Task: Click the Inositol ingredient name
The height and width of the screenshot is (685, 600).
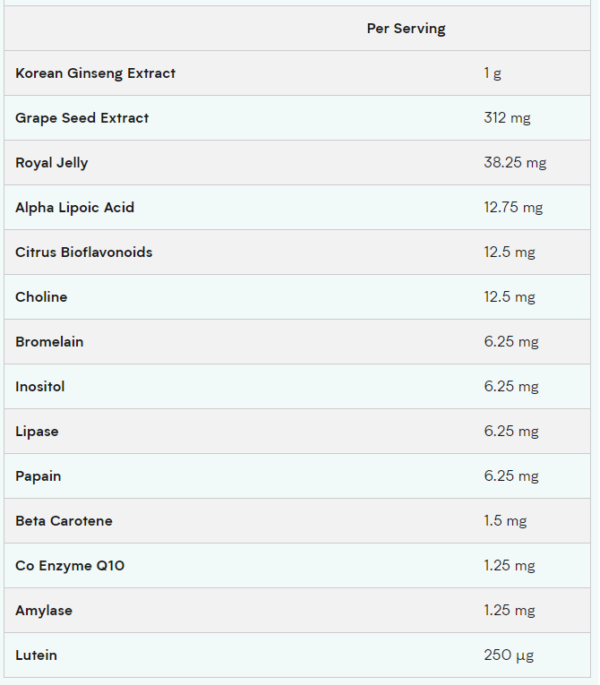Action: click(x=40, y=387)
